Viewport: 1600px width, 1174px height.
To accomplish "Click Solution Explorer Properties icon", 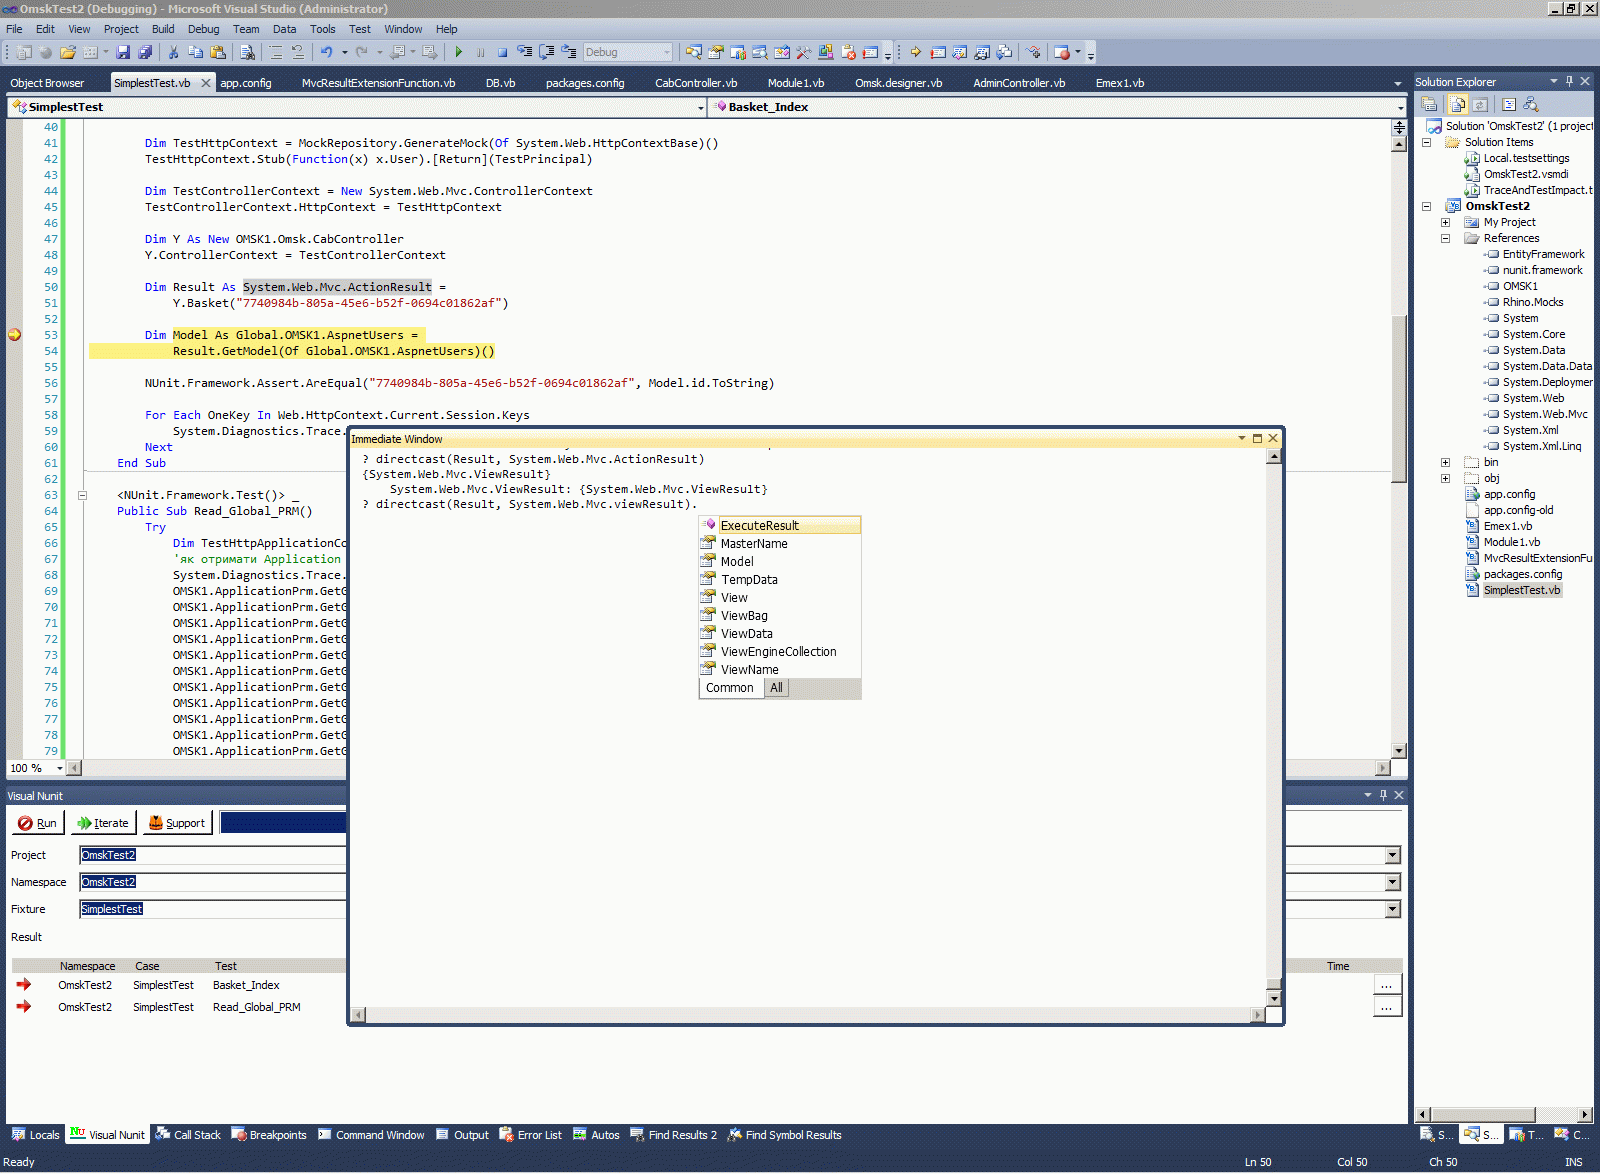I will tap(1430, 104).
